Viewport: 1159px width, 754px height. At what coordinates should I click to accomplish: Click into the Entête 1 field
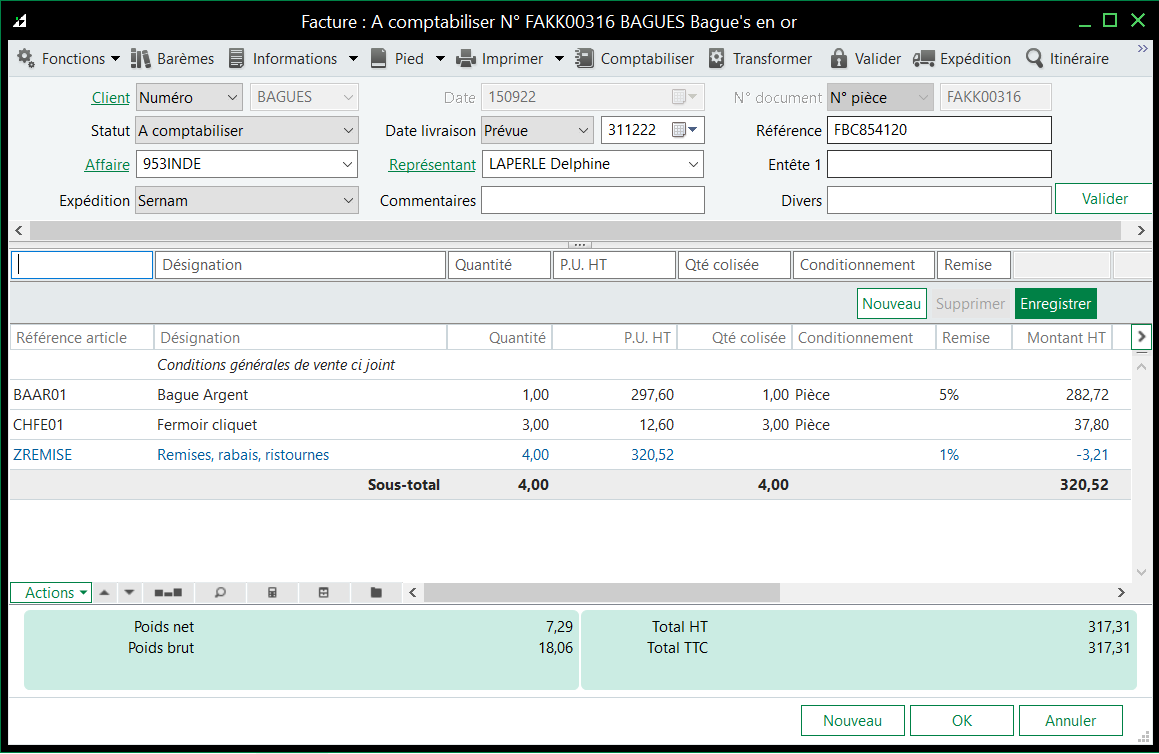(x=939, y=164)
